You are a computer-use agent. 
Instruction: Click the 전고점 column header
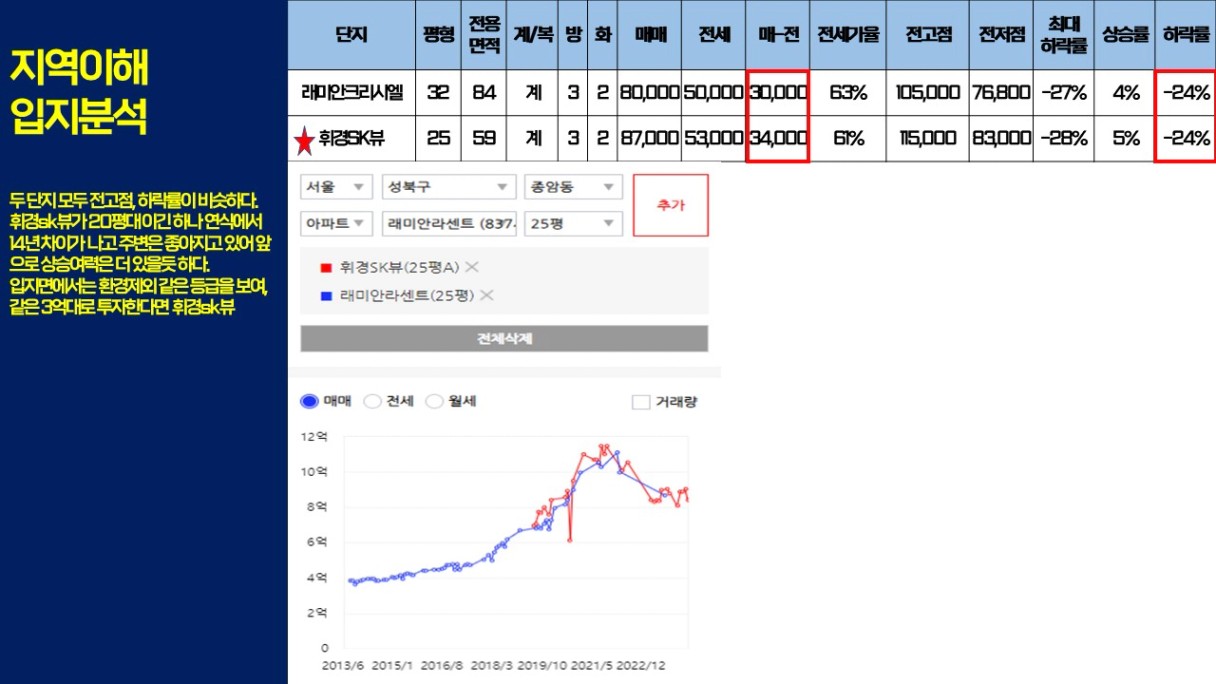click(x=928, y=35)
